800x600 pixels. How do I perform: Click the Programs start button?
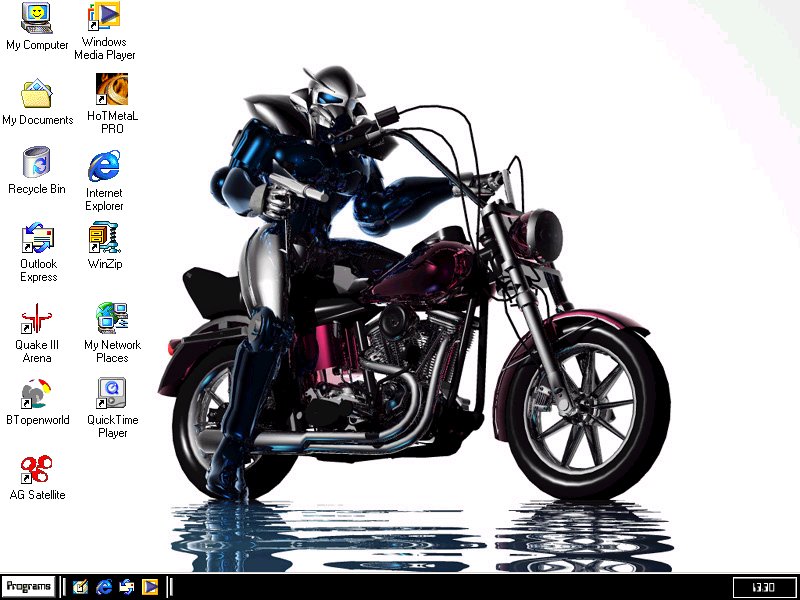pos(28,586)
